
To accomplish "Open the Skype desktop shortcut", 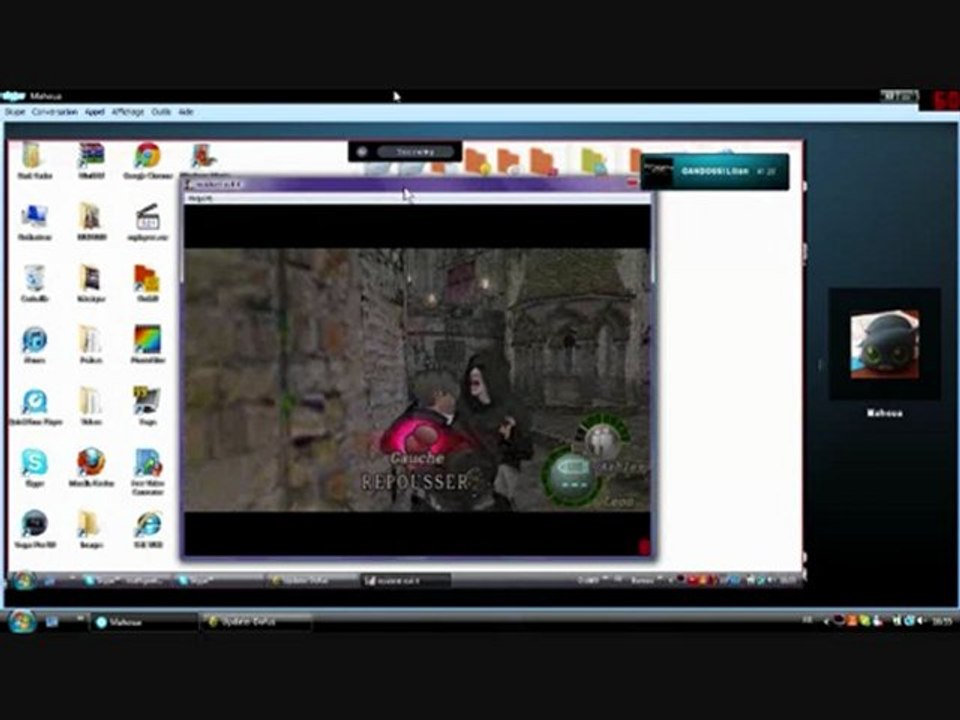I will [x=34, y=468].
